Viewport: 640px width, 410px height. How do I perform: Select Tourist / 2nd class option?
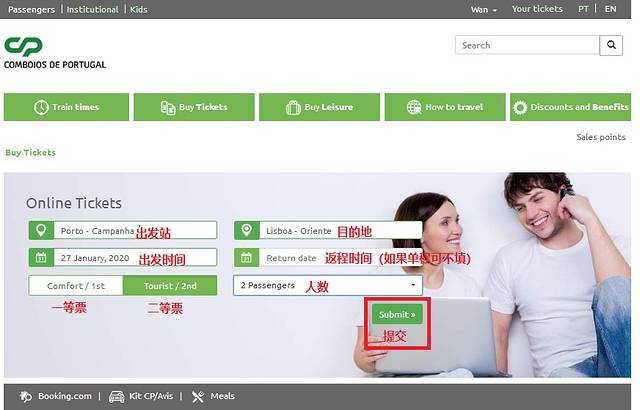[170, 286]
